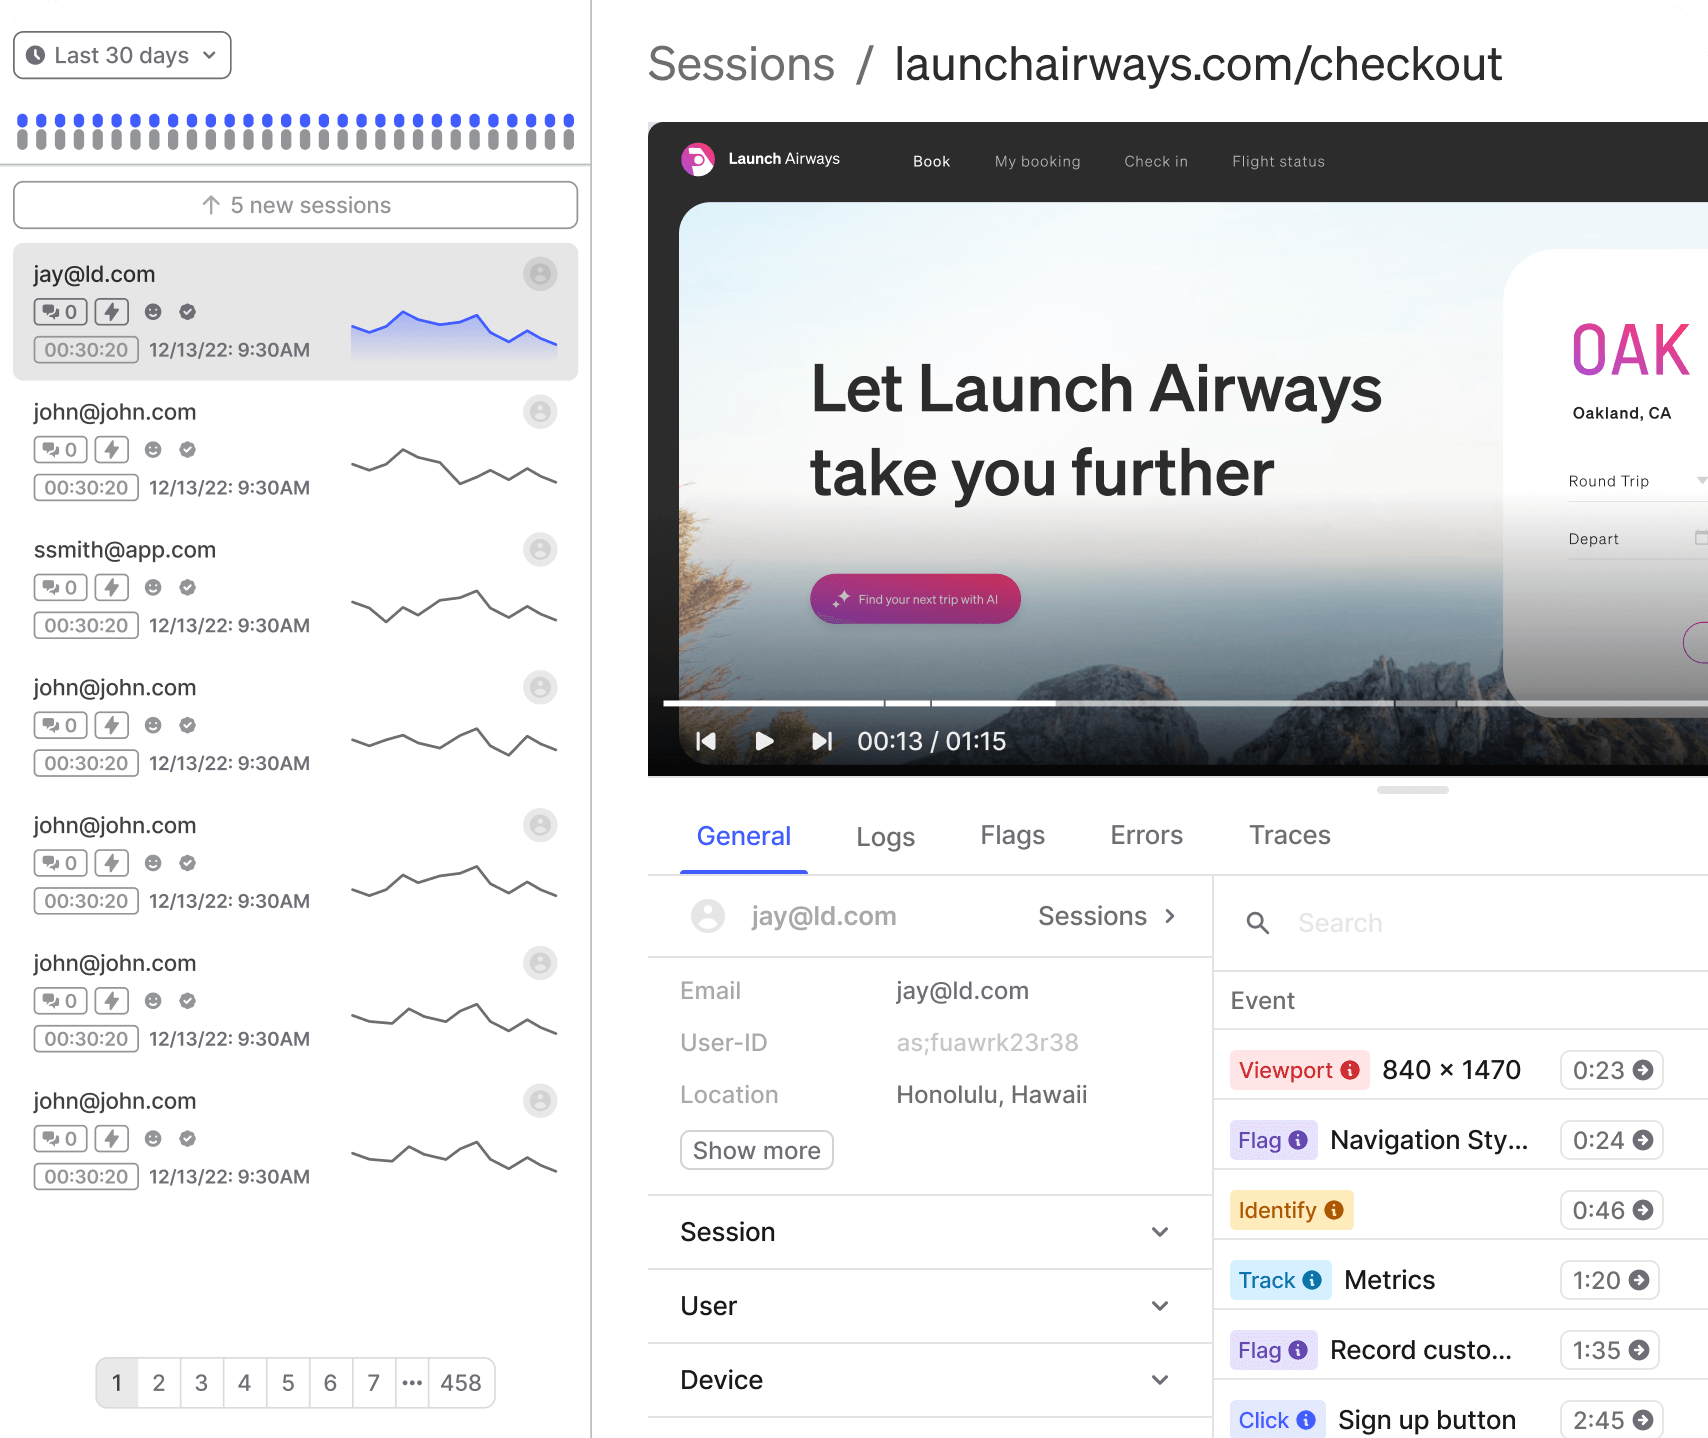Click the info icon on Identify event
The height and width of the screenshot is (1438, 1708).
(1334, 1210)
